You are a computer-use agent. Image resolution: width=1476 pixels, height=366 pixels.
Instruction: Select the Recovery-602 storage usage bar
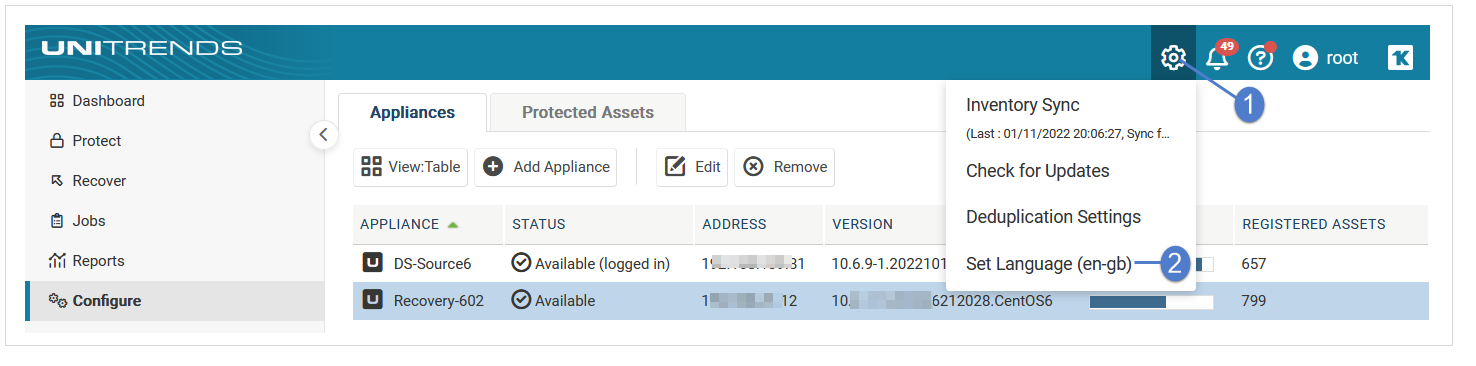(x=1151, y=301)
